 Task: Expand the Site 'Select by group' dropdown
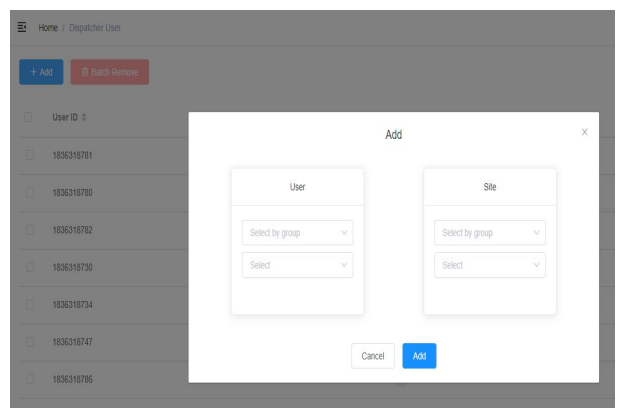[x=489, y=233]
